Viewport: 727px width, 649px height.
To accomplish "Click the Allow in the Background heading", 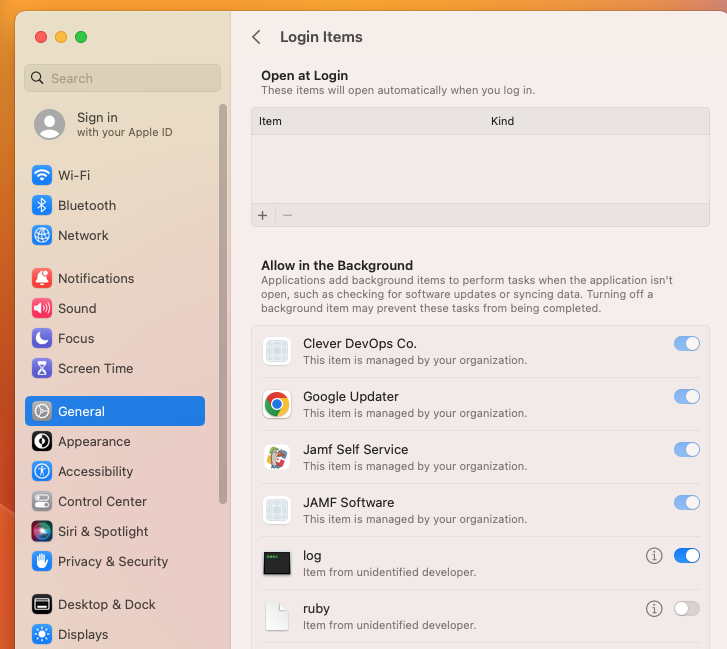I will click(x=337, y=265).
